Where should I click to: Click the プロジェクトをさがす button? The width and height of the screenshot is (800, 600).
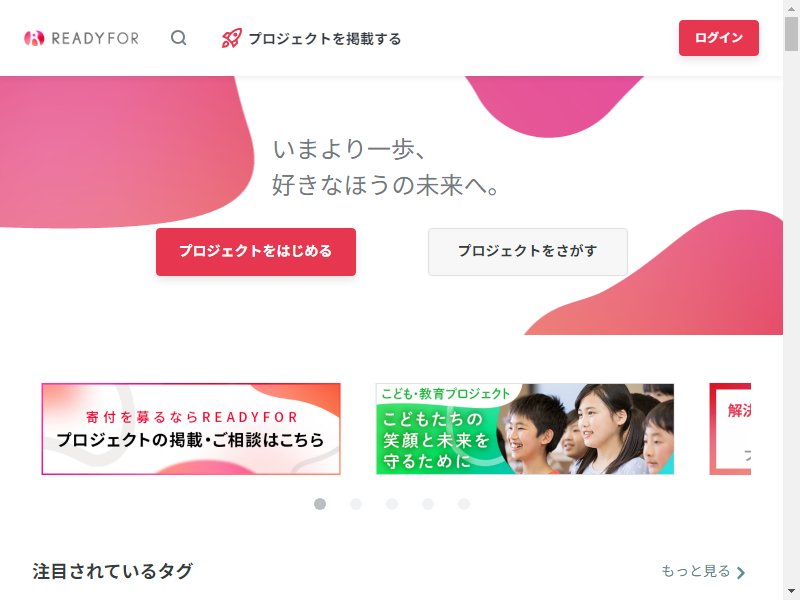[x=528, y=252]
